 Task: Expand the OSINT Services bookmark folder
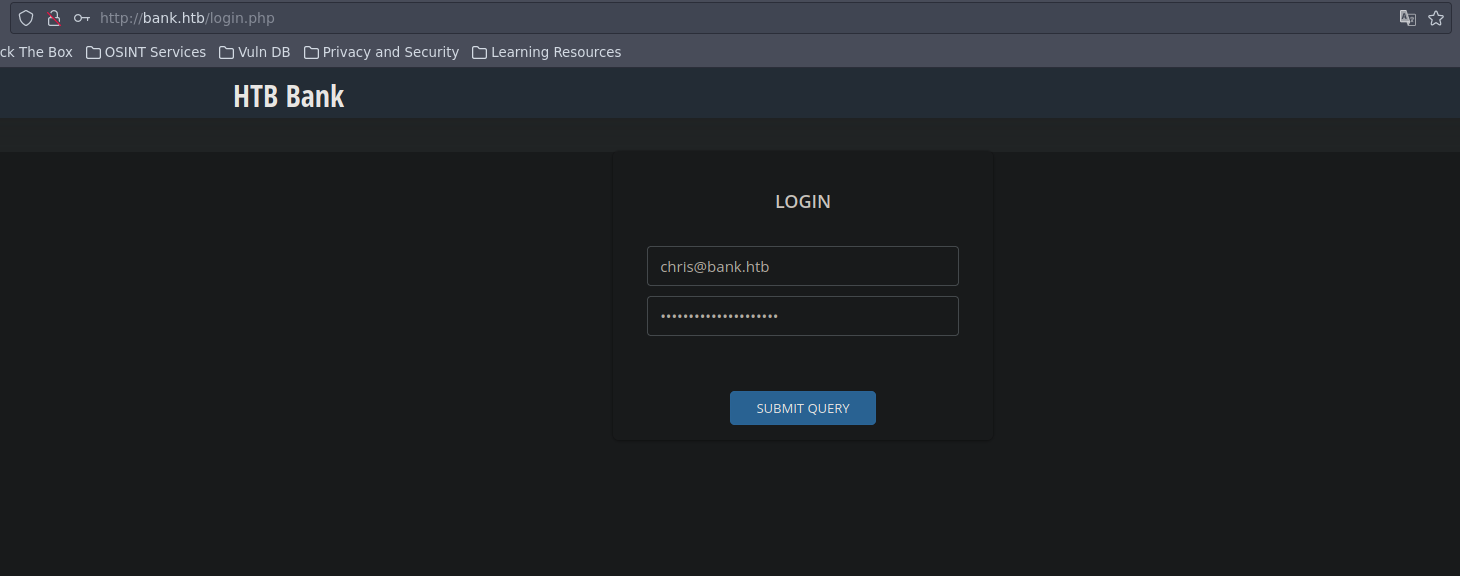click(154, 52)
